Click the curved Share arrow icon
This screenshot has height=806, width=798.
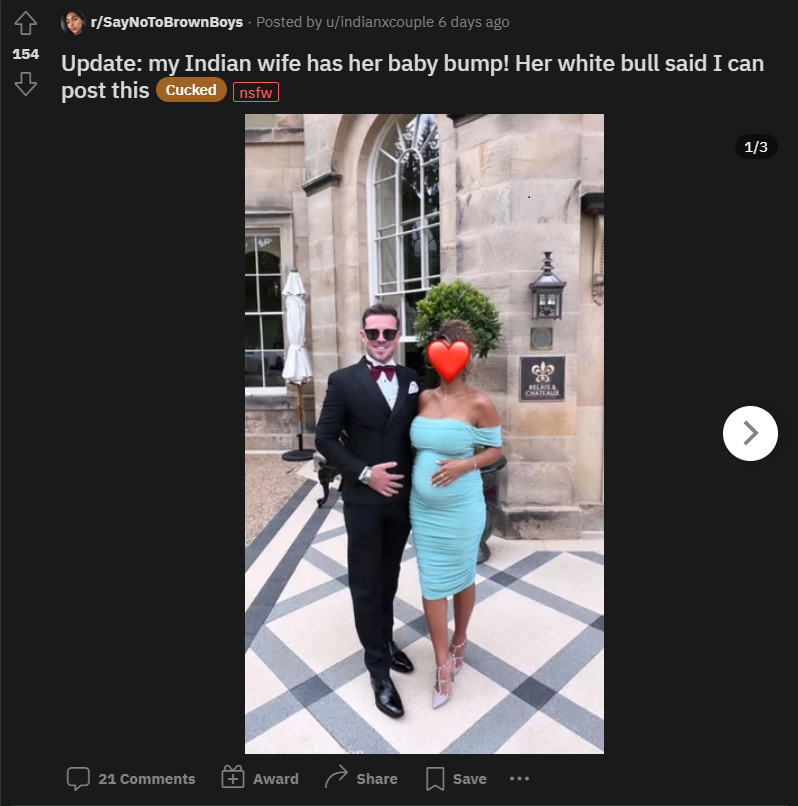pos(336,777)
